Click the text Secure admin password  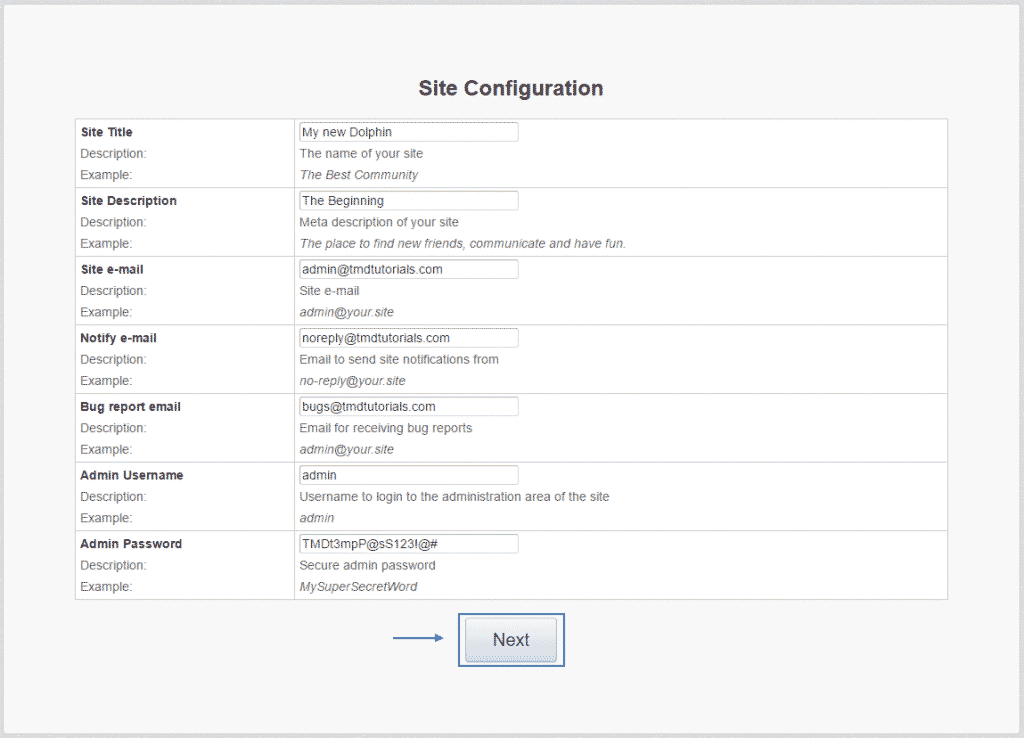(367, 565)
